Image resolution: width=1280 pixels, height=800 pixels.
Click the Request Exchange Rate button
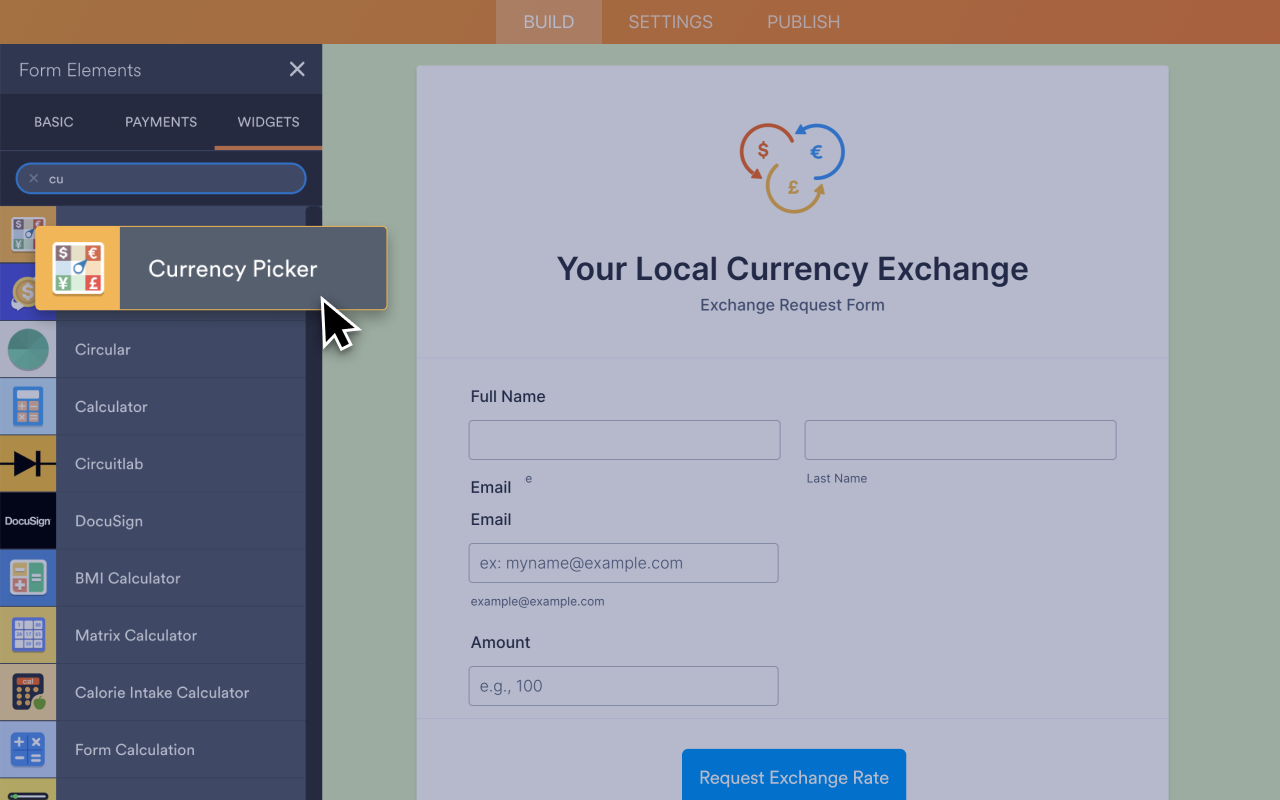[793, 777]
